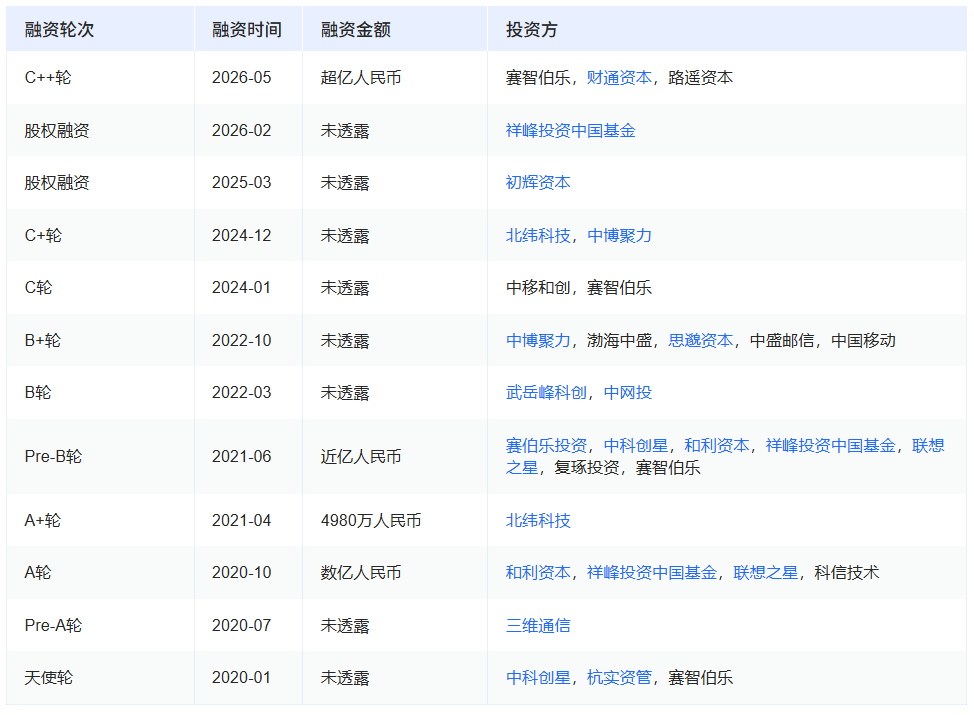Viewport: 974px width, 715px height.
Task: Open 联想之星 link in Pre-B轮 row
Action: pyautogui.click(x=928, y=445)
